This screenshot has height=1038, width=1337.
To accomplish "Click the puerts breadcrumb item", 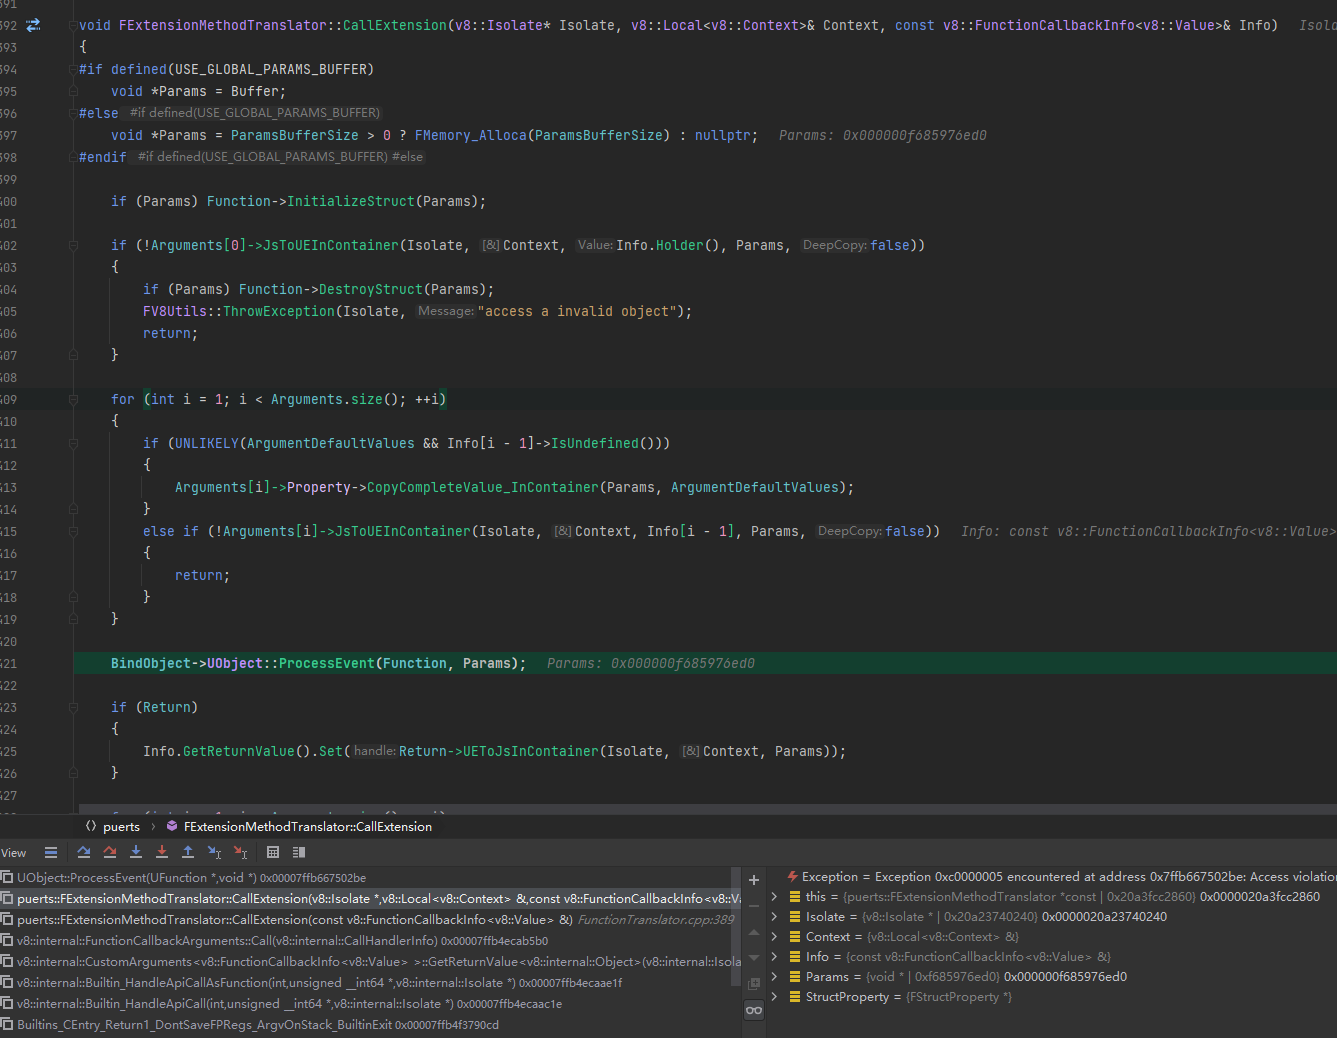I will tap(120, 826).
